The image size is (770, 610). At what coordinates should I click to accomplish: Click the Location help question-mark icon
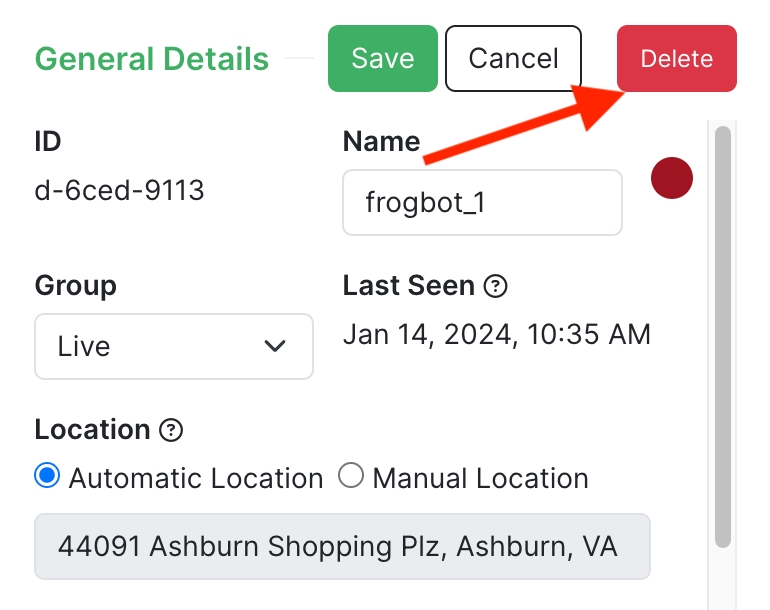coord(172,430)
